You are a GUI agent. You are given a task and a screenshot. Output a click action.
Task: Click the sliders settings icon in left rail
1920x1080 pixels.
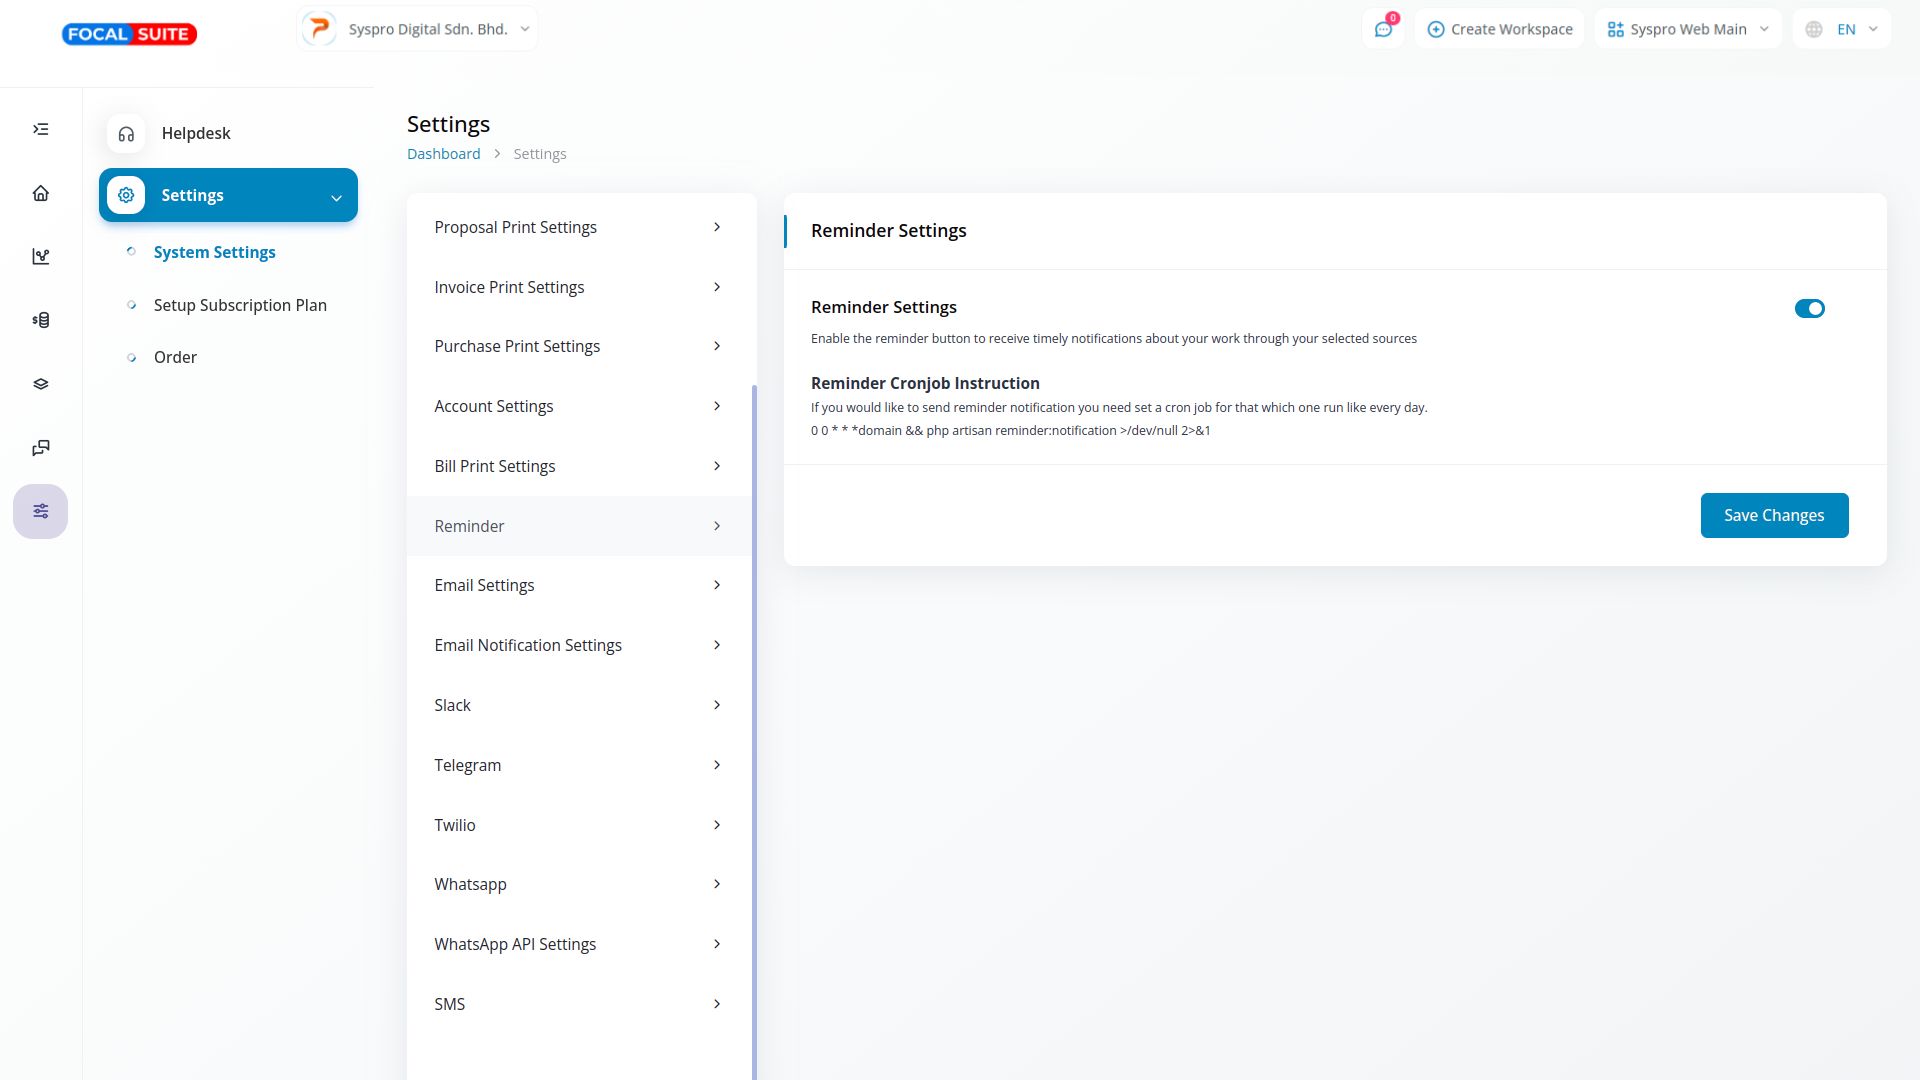(41, 511)
